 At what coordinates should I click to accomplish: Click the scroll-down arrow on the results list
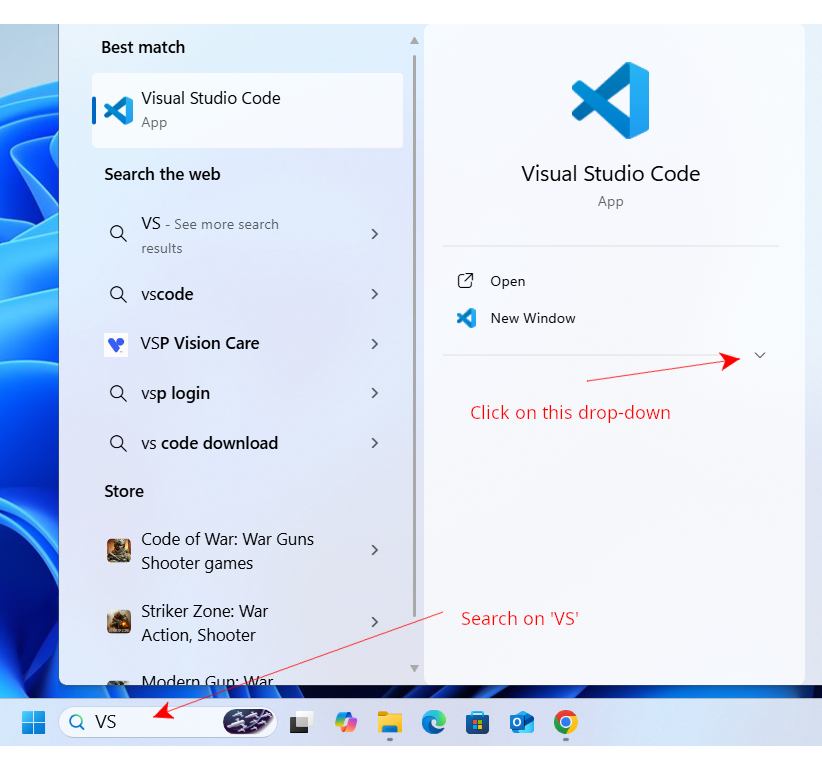click(413, 668)
